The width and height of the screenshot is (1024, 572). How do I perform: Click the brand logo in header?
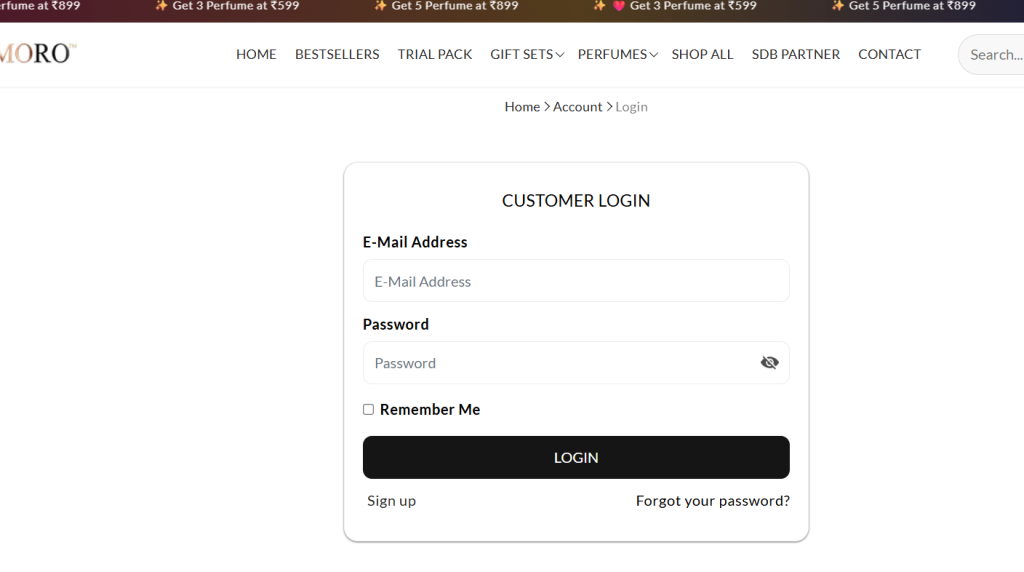click(38, 54)
